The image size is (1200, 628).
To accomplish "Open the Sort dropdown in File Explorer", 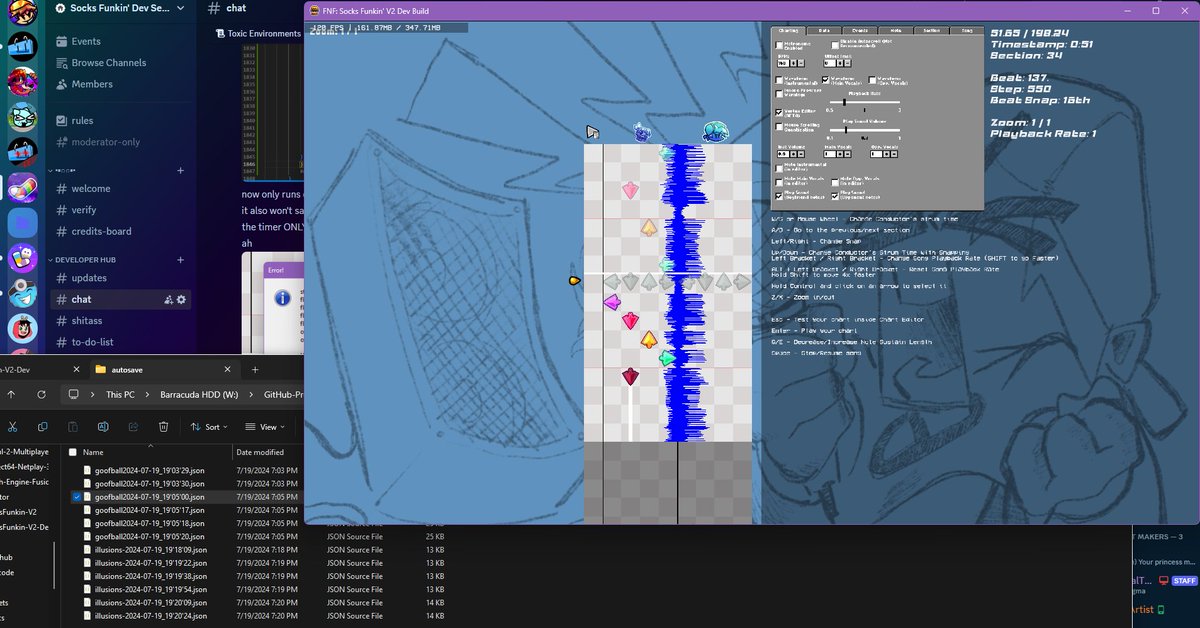I will pos(209,427).
